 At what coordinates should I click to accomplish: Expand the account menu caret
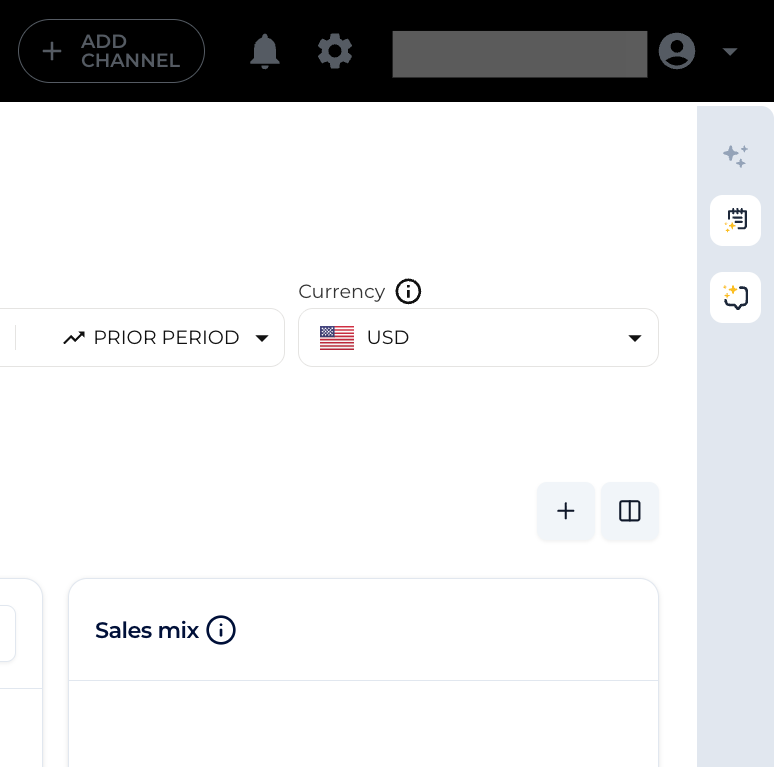[730, 51]
